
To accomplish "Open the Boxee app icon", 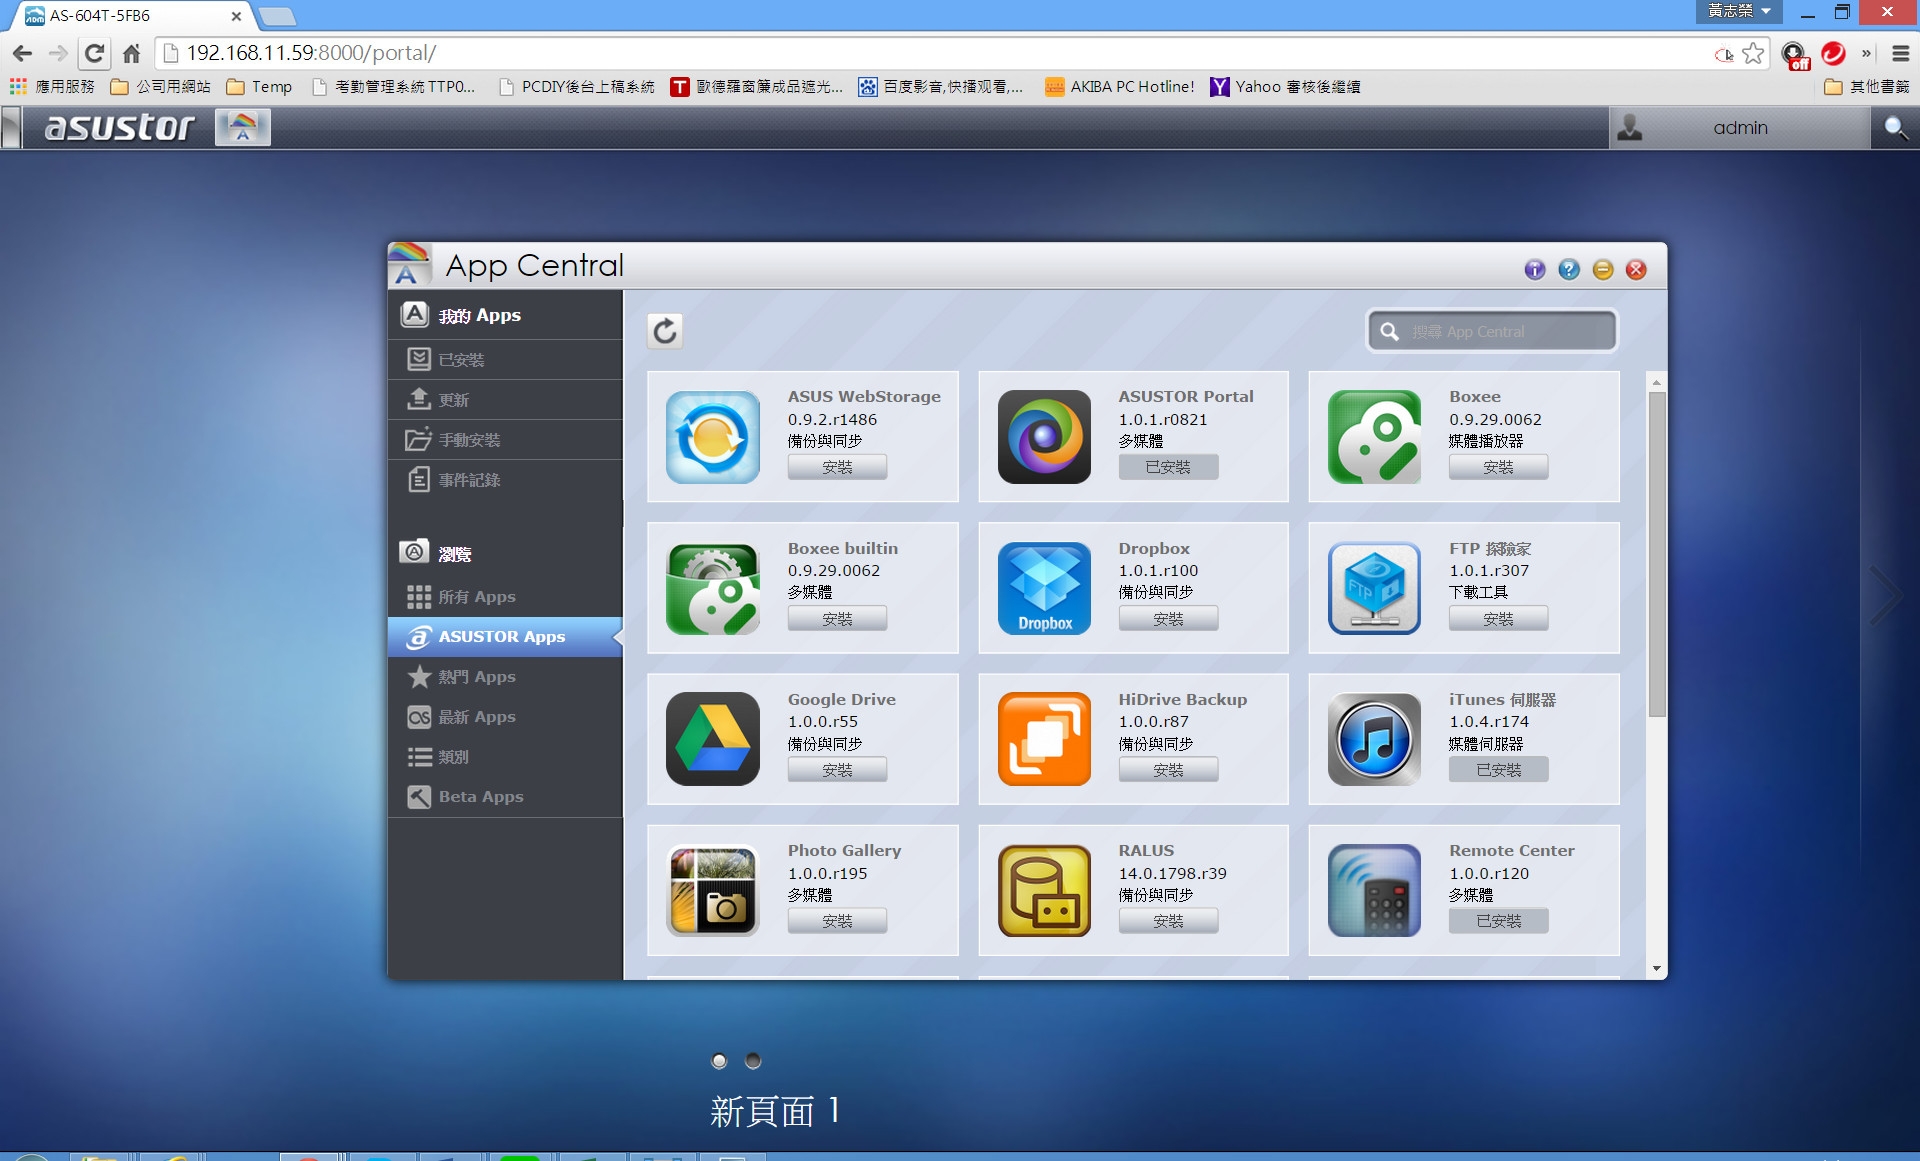I will pos(1374,438).
